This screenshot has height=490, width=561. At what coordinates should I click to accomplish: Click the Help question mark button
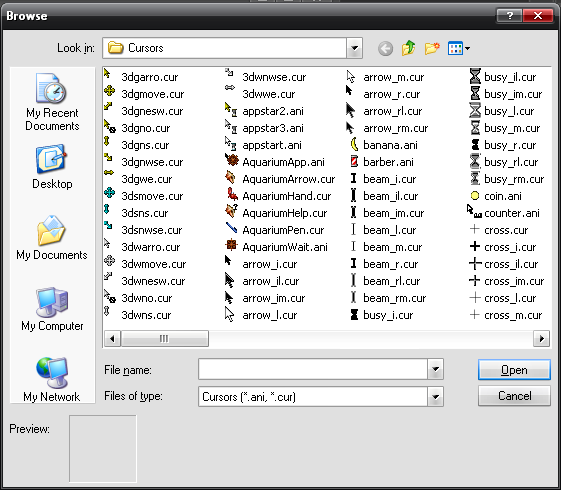pyautogui.click(x=509, y=15)
